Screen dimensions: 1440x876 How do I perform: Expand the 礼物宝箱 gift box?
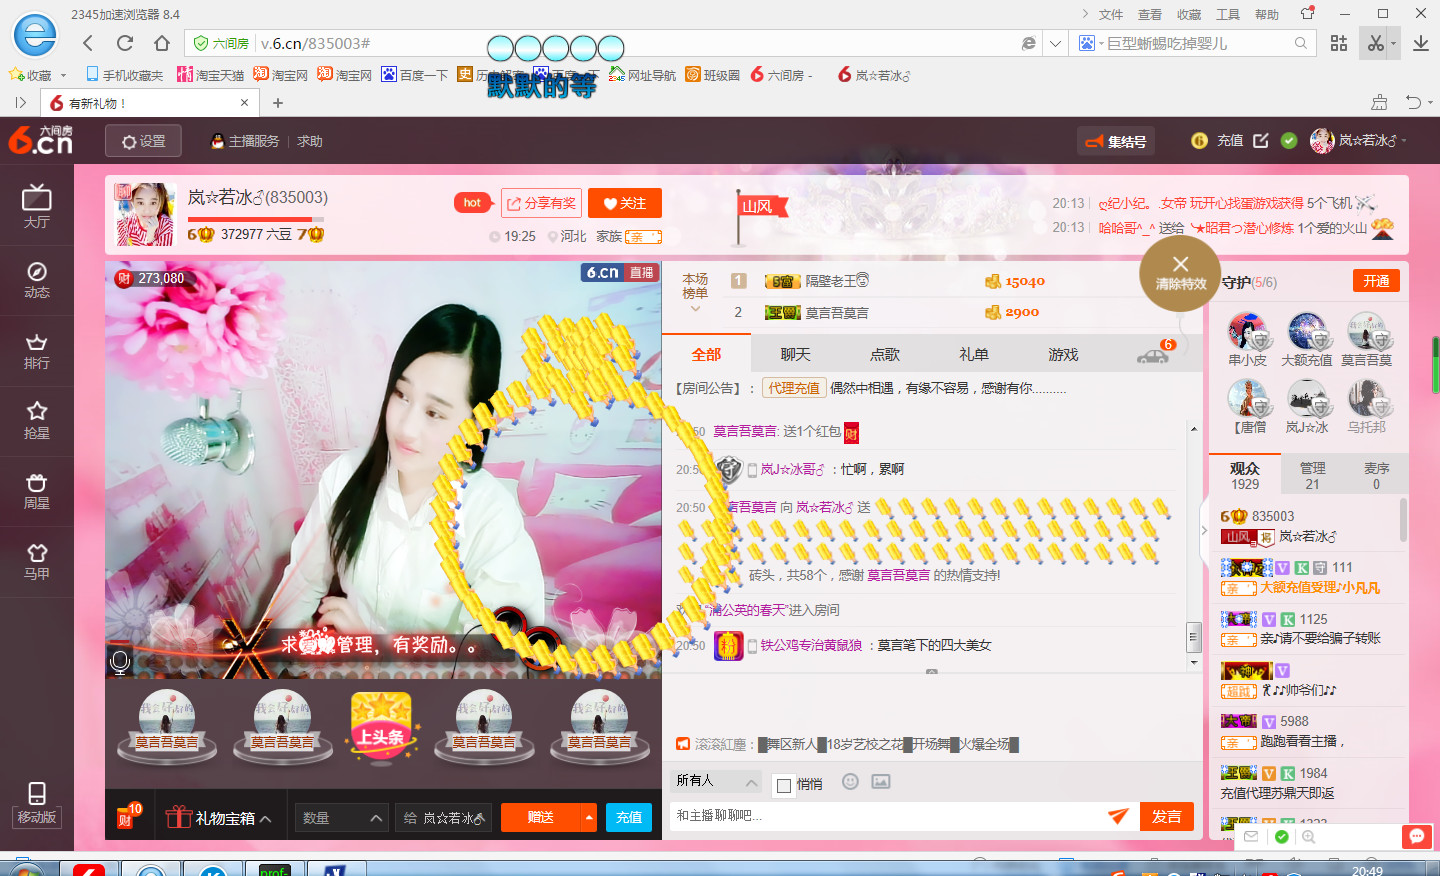(x=218, y=817)
